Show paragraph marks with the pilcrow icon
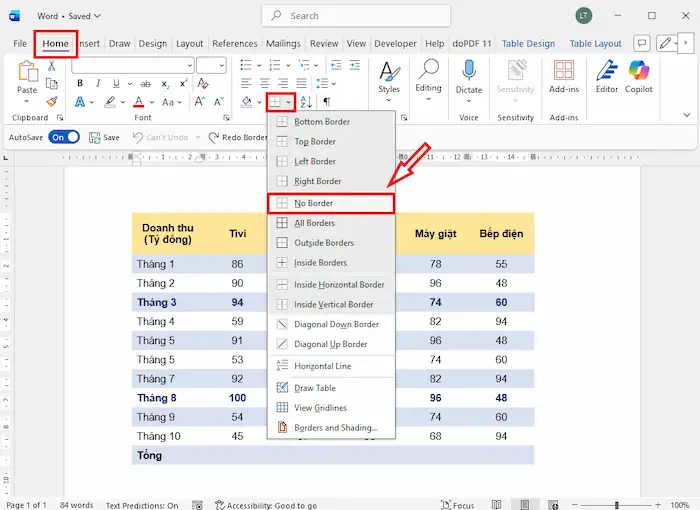Viewport: 700px width, 510px height. (x=326, y=102)
